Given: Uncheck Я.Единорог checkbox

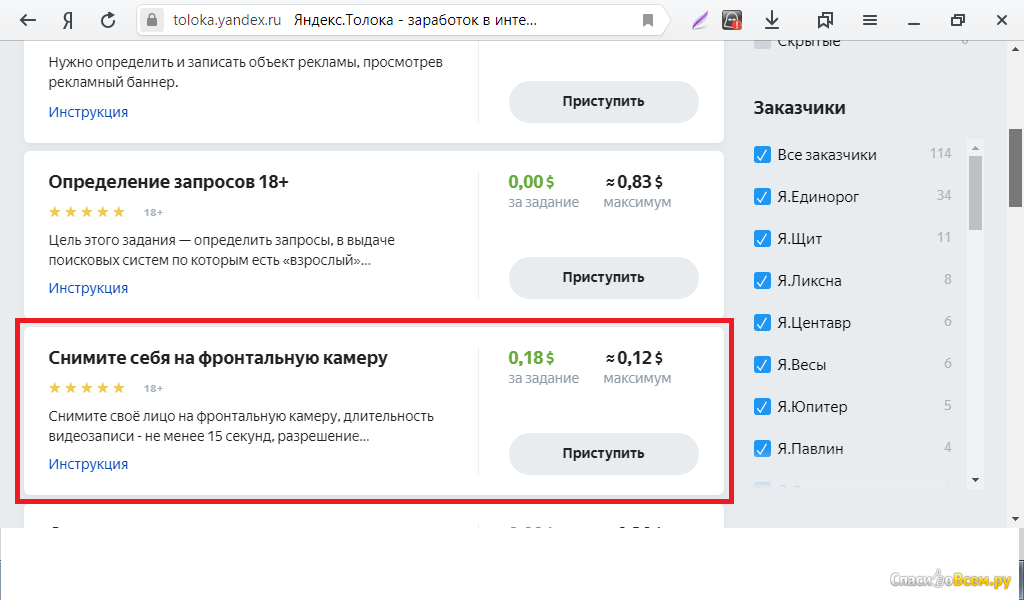Looking at the screenshot, I should click(x=762, y=197).
